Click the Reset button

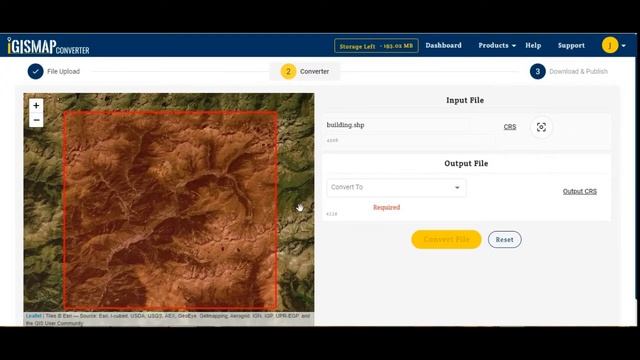click(504, 240)
